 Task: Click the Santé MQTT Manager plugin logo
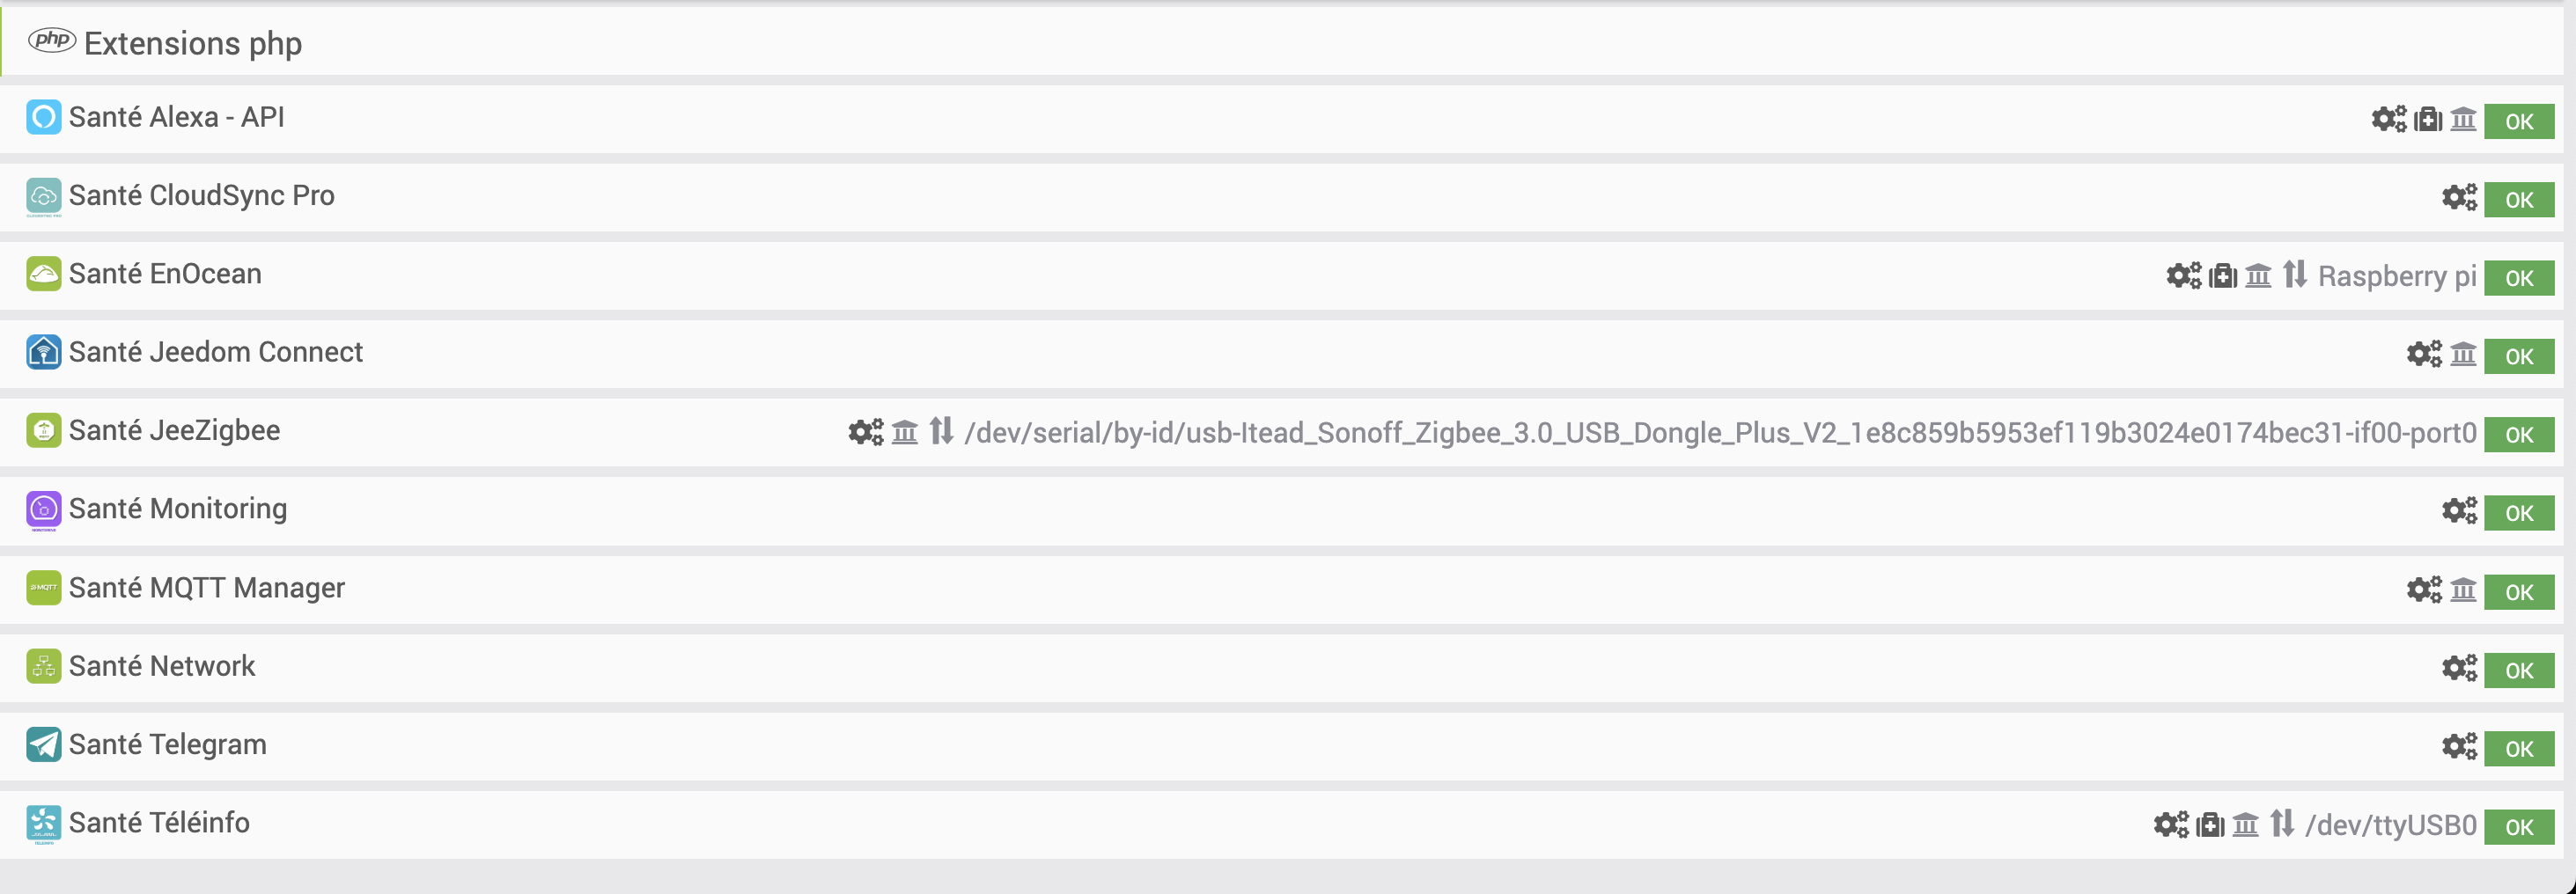43,587
